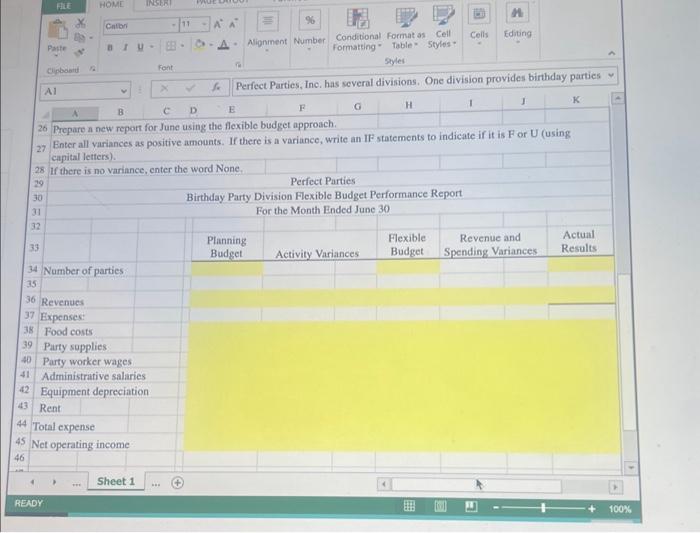700x533 pixels.
Task: Click the Enter checkmark formula bar icon
Action: (x=190, y=87)
